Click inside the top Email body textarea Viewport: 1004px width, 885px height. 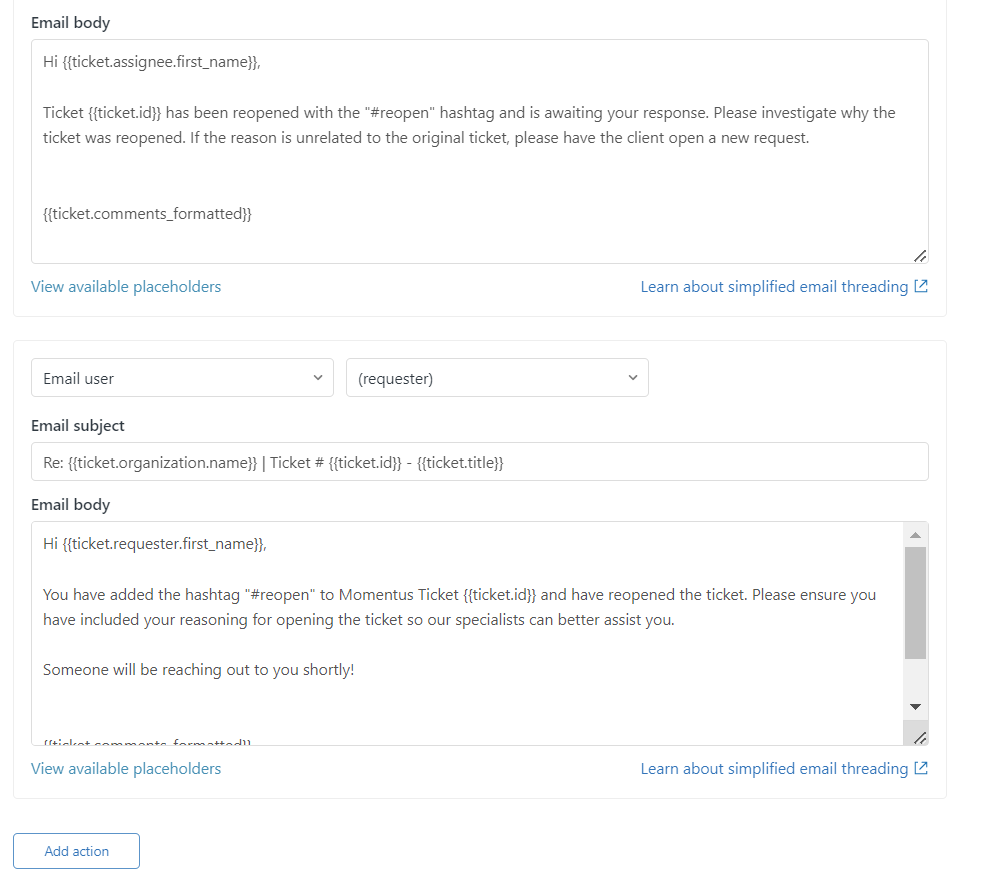click(480, 150)
